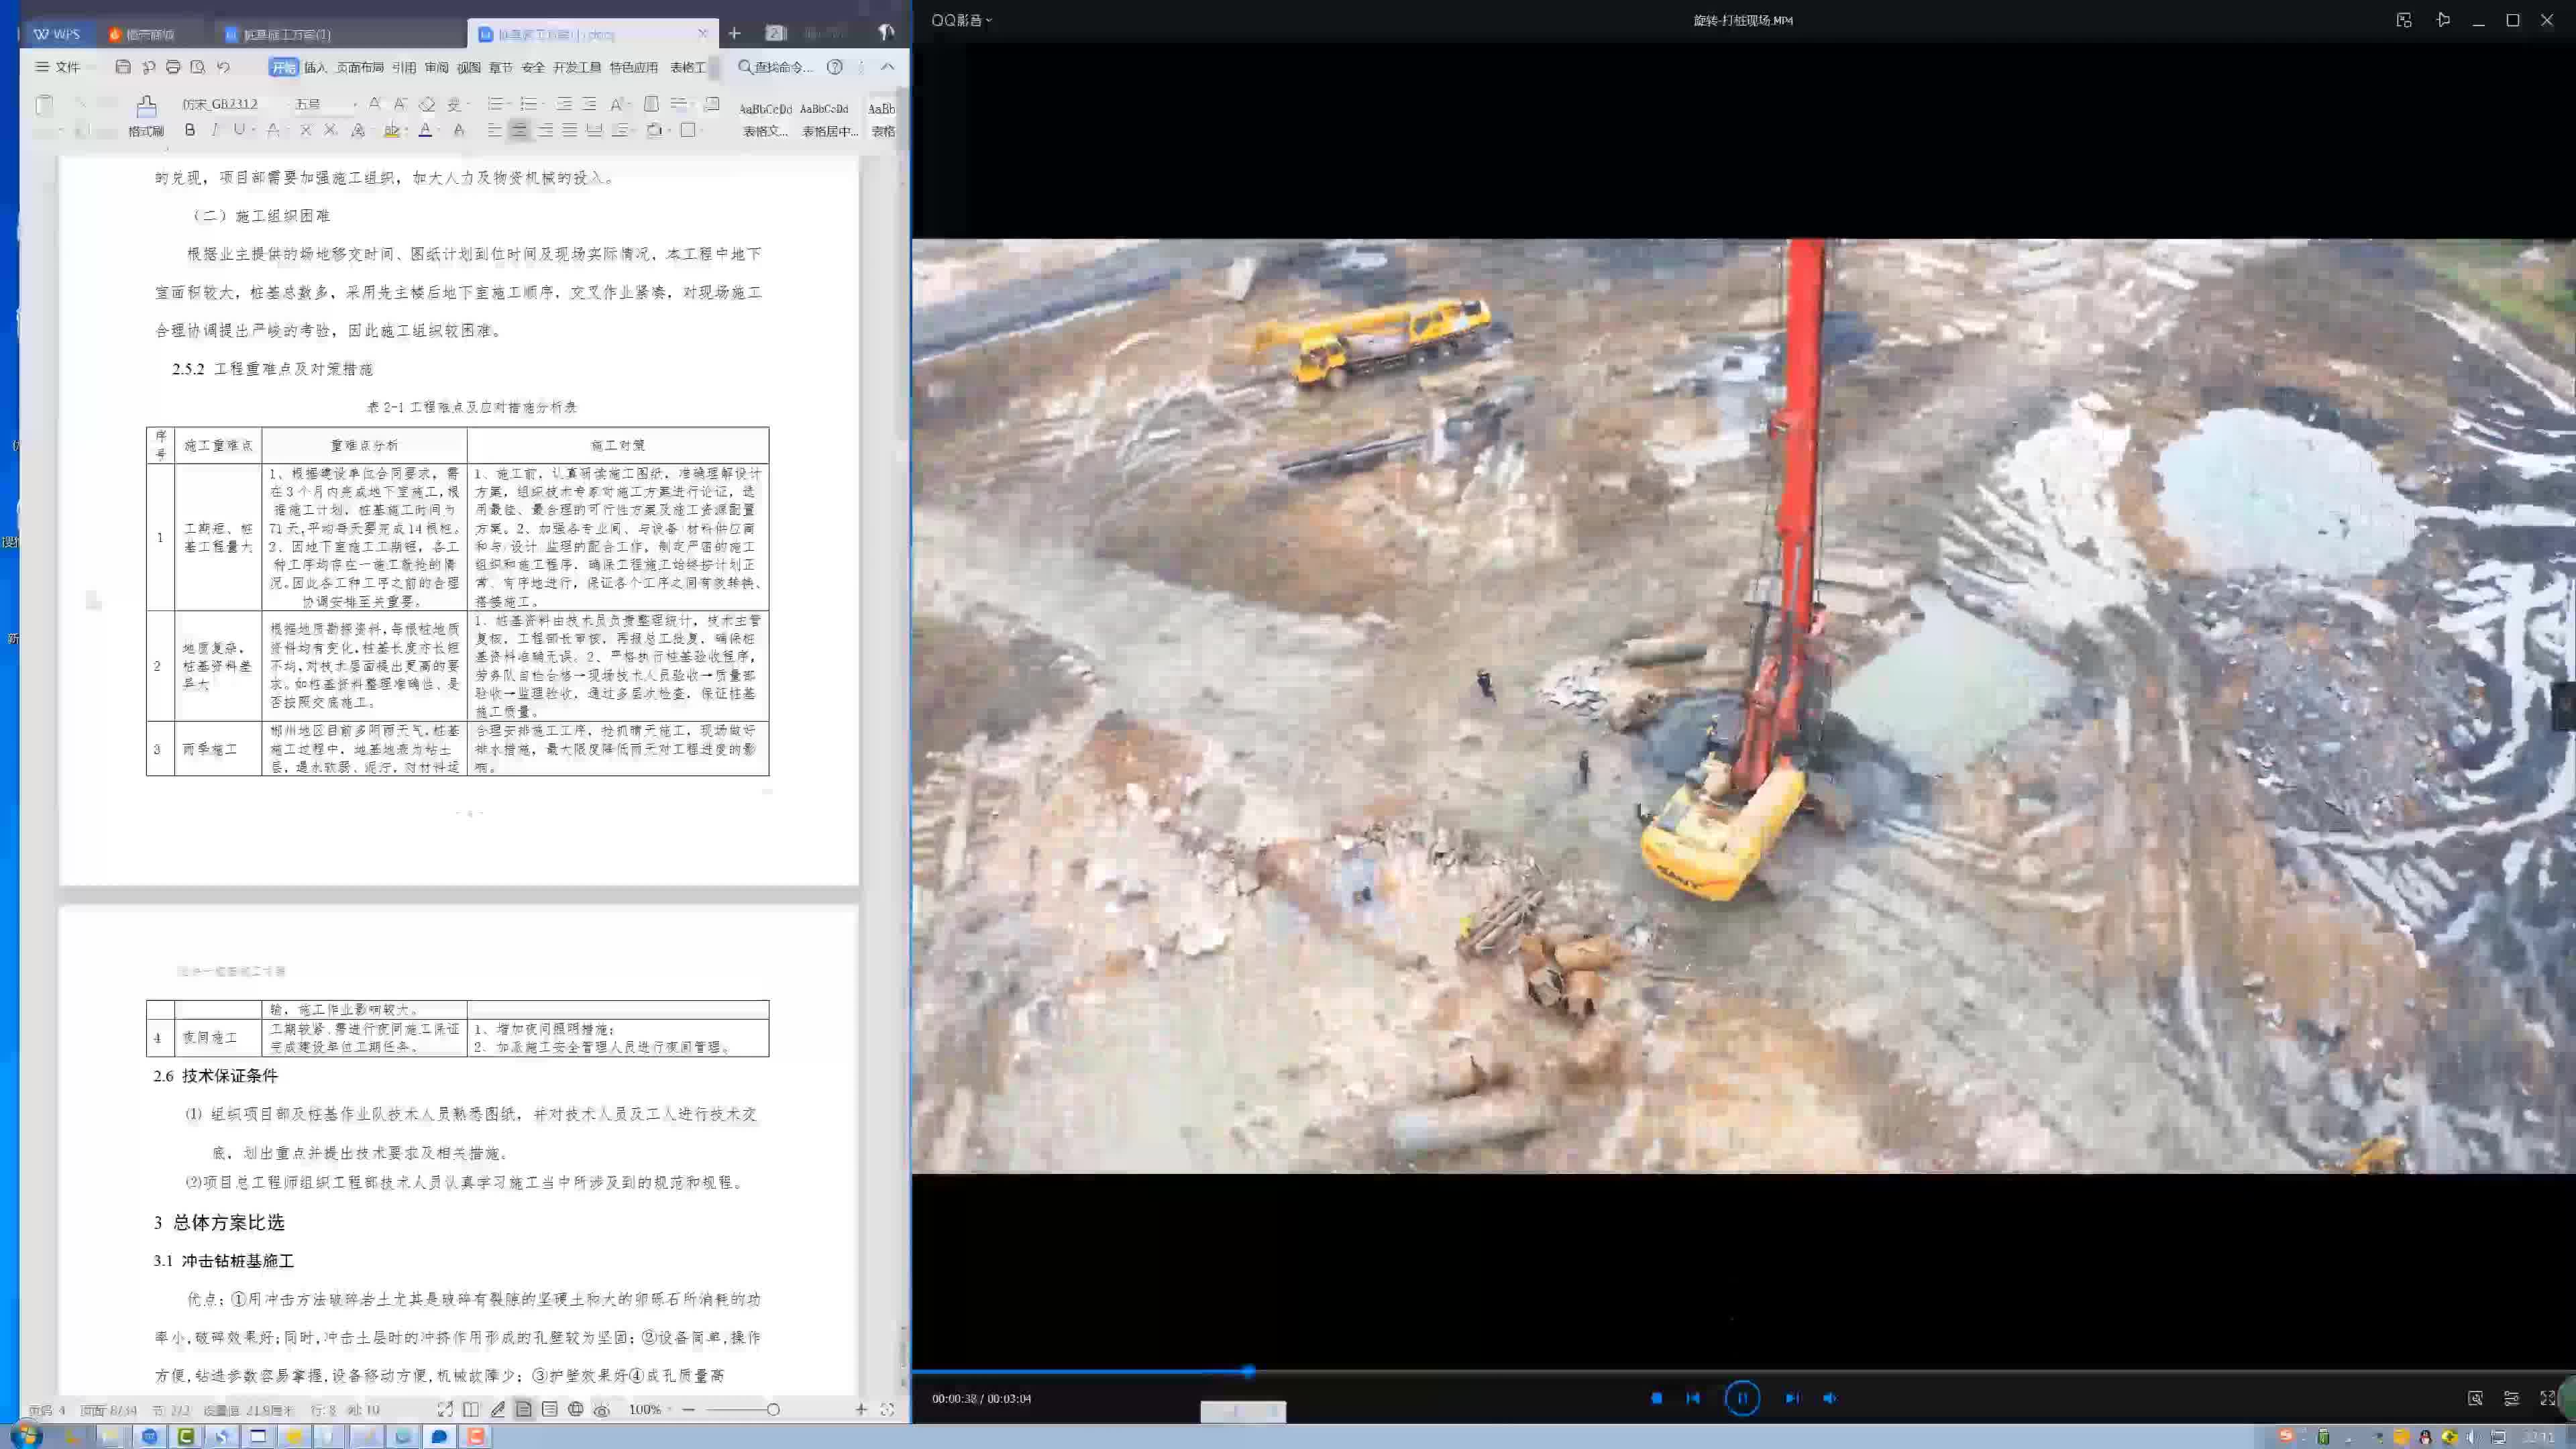The image size is (2576, 1449).
Task: Switch to the 引用 ribbon tab
Action: tap(404, 67)
